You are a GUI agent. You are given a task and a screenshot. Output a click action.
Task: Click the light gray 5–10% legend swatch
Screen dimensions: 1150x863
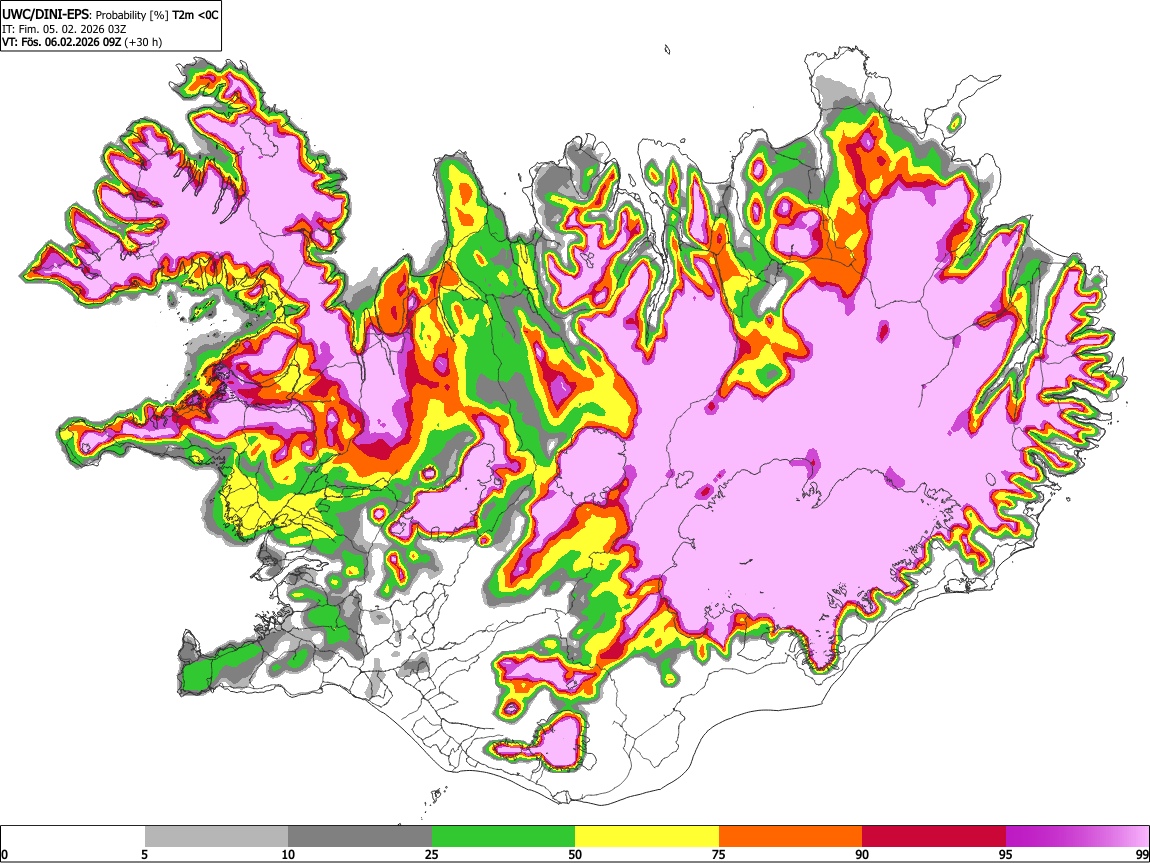216,836
